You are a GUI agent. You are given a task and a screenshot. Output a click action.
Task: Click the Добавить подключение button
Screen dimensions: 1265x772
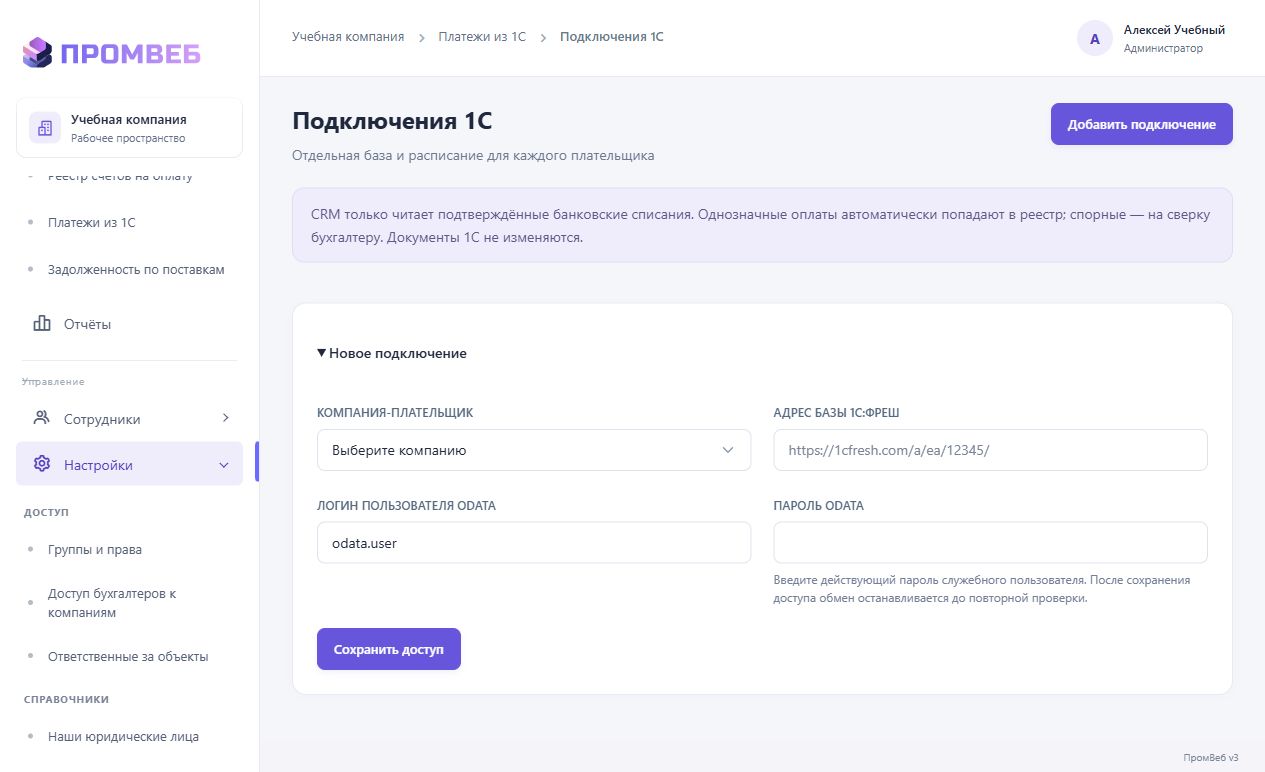tap(1142, 125)
